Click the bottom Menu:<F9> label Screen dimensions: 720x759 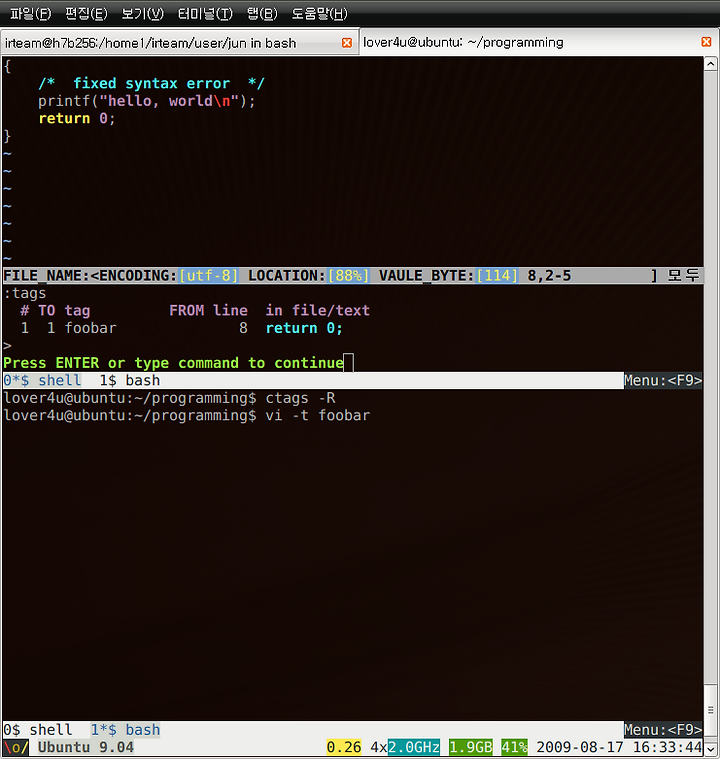point(663,729)
